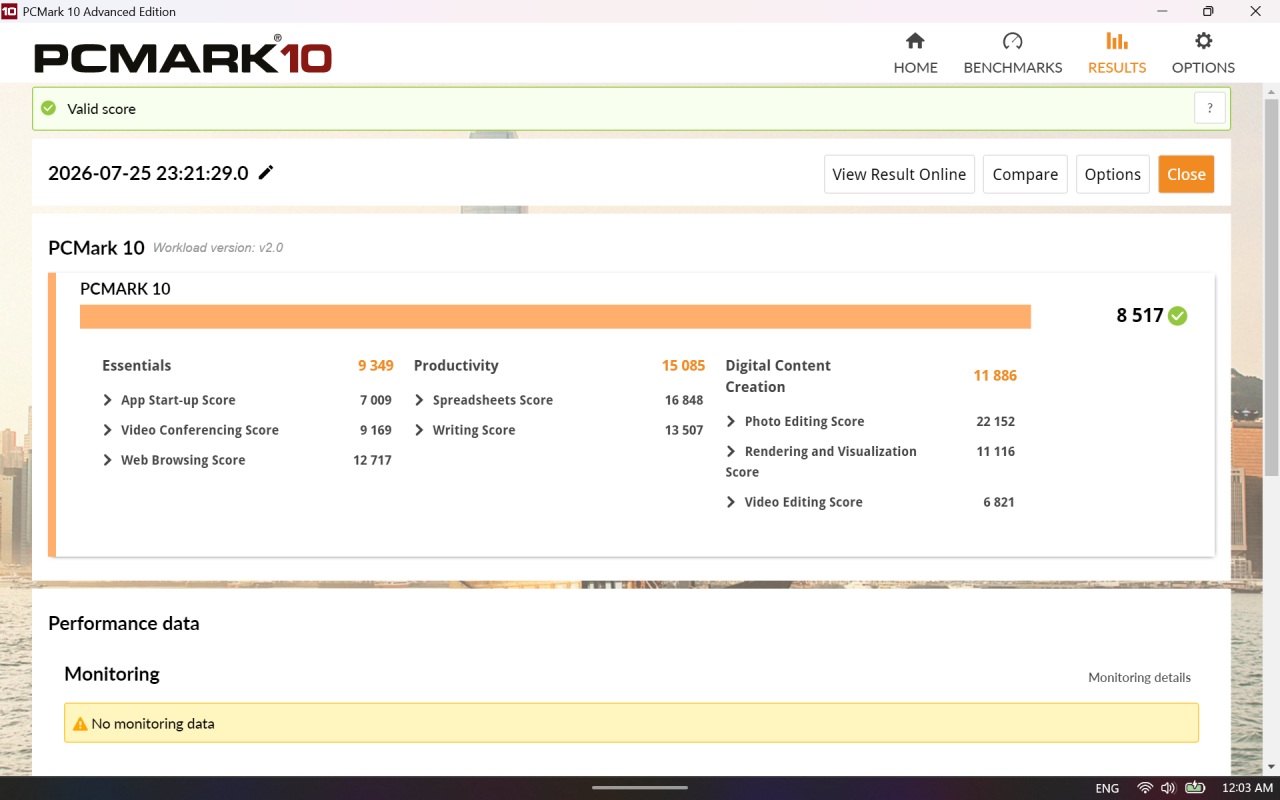Click the Essentials heading
The image size is (1280, 800).
pyautogui.click(x=136, y=366)
